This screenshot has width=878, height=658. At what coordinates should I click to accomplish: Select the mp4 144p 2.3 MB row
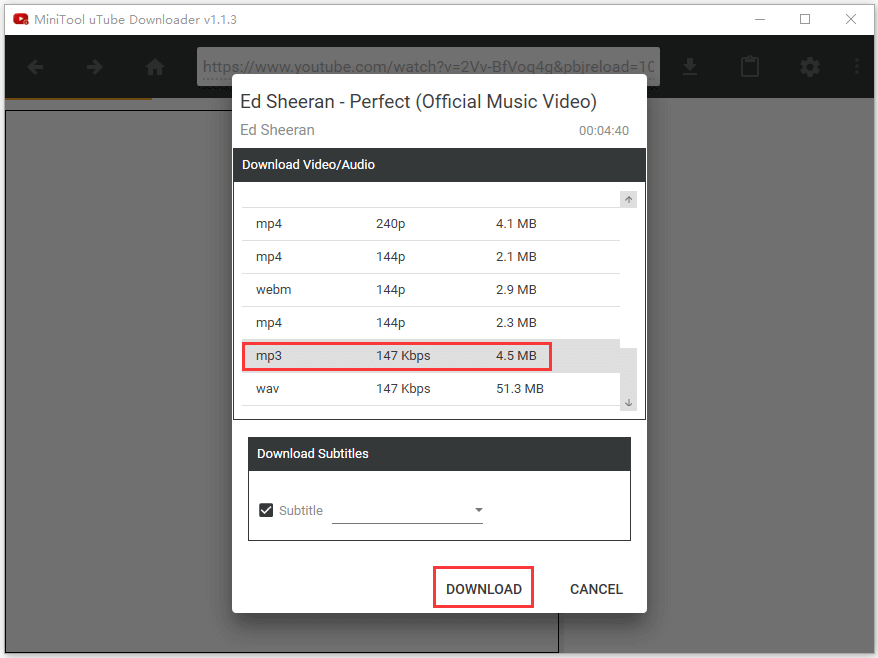431,323
